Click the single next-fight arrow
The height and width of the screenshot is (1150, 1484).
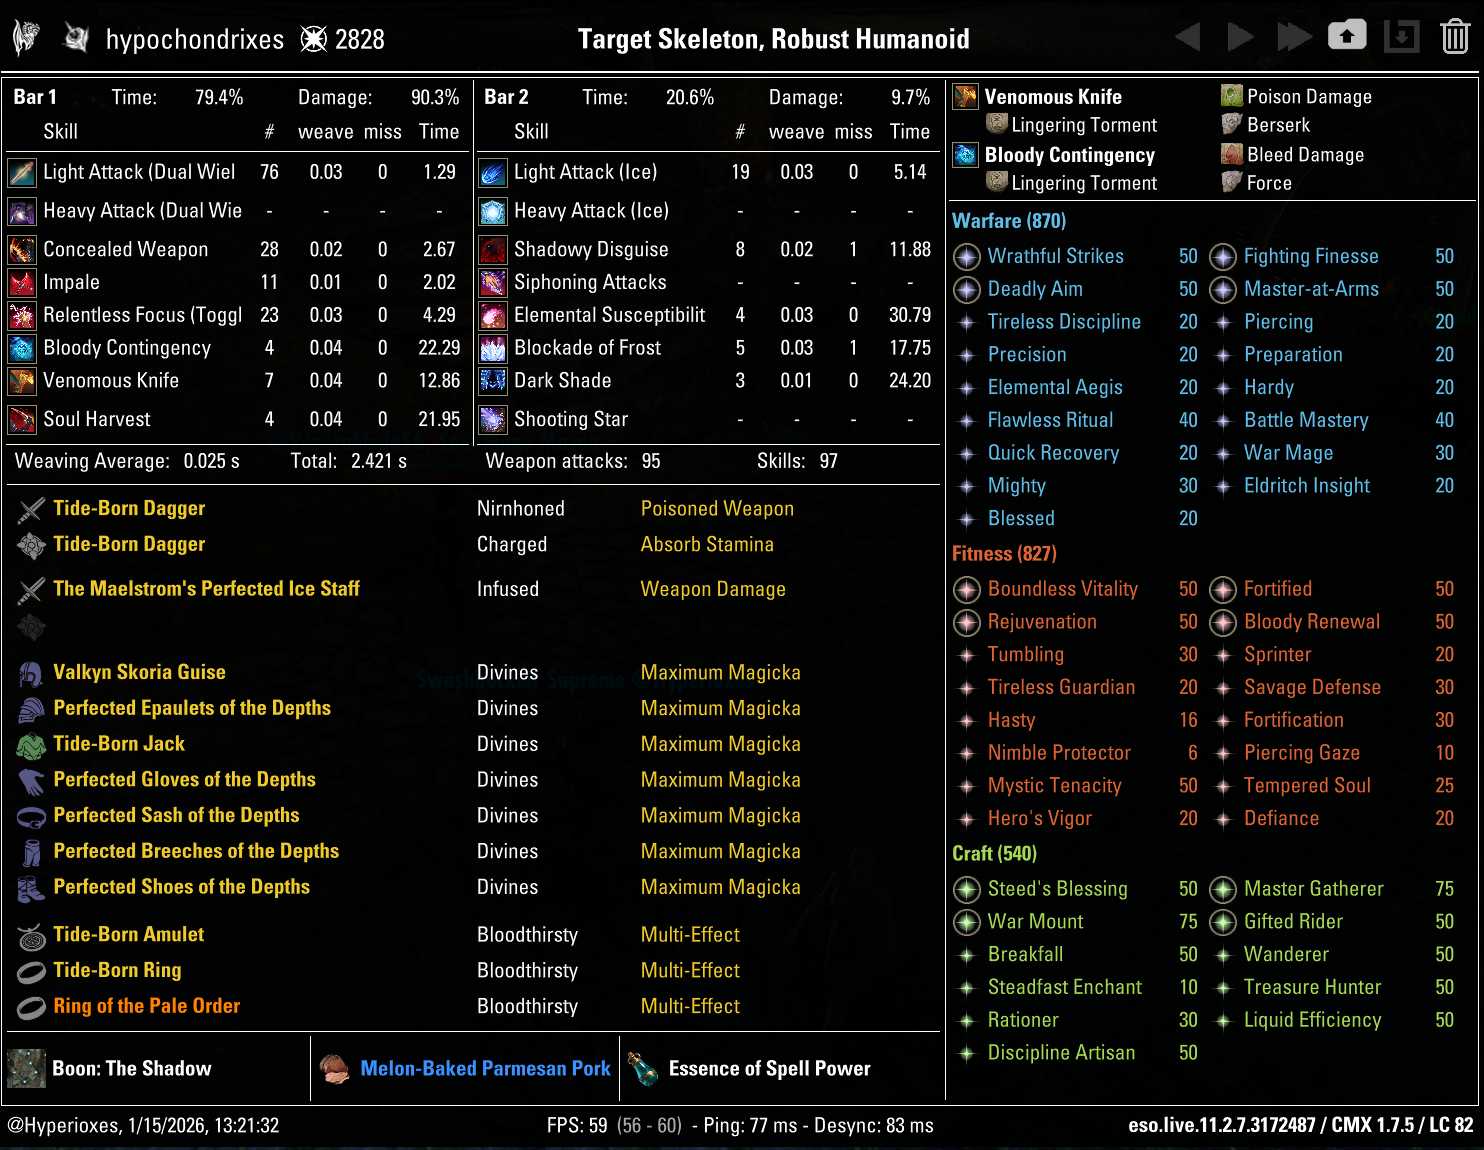pyautogui.click(x=1240, y=38)
